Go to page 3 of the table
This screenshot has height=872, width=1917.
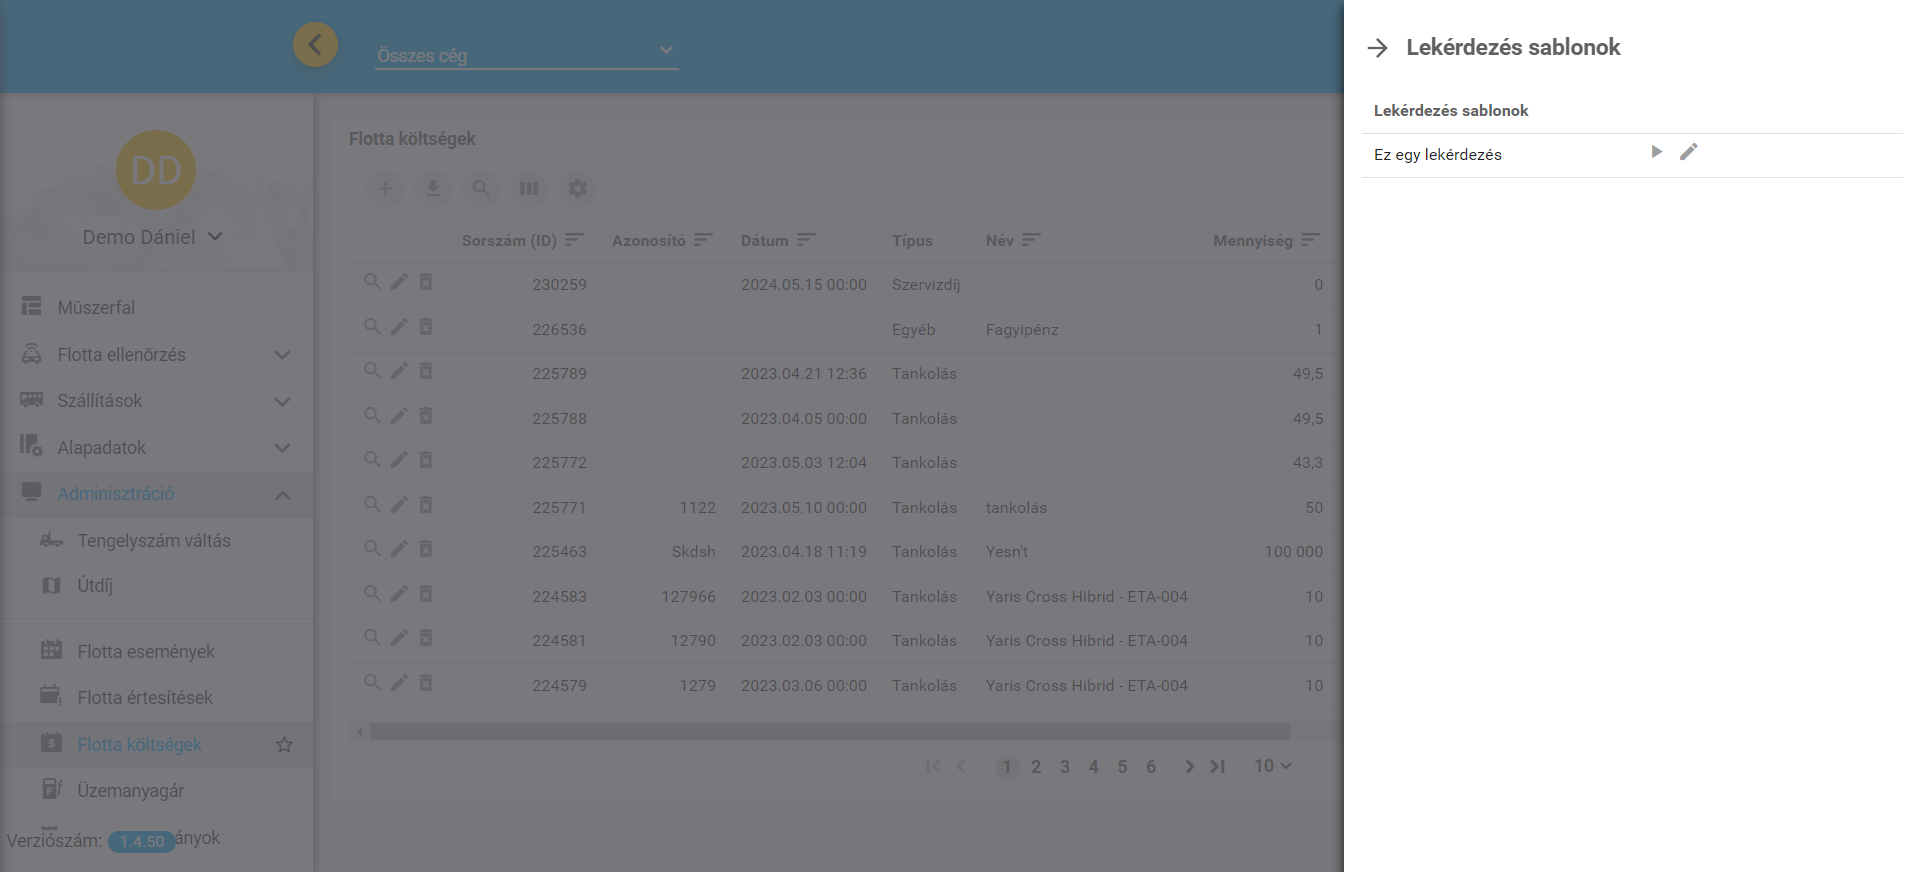pyautogui.click(x=1065, y=767)
